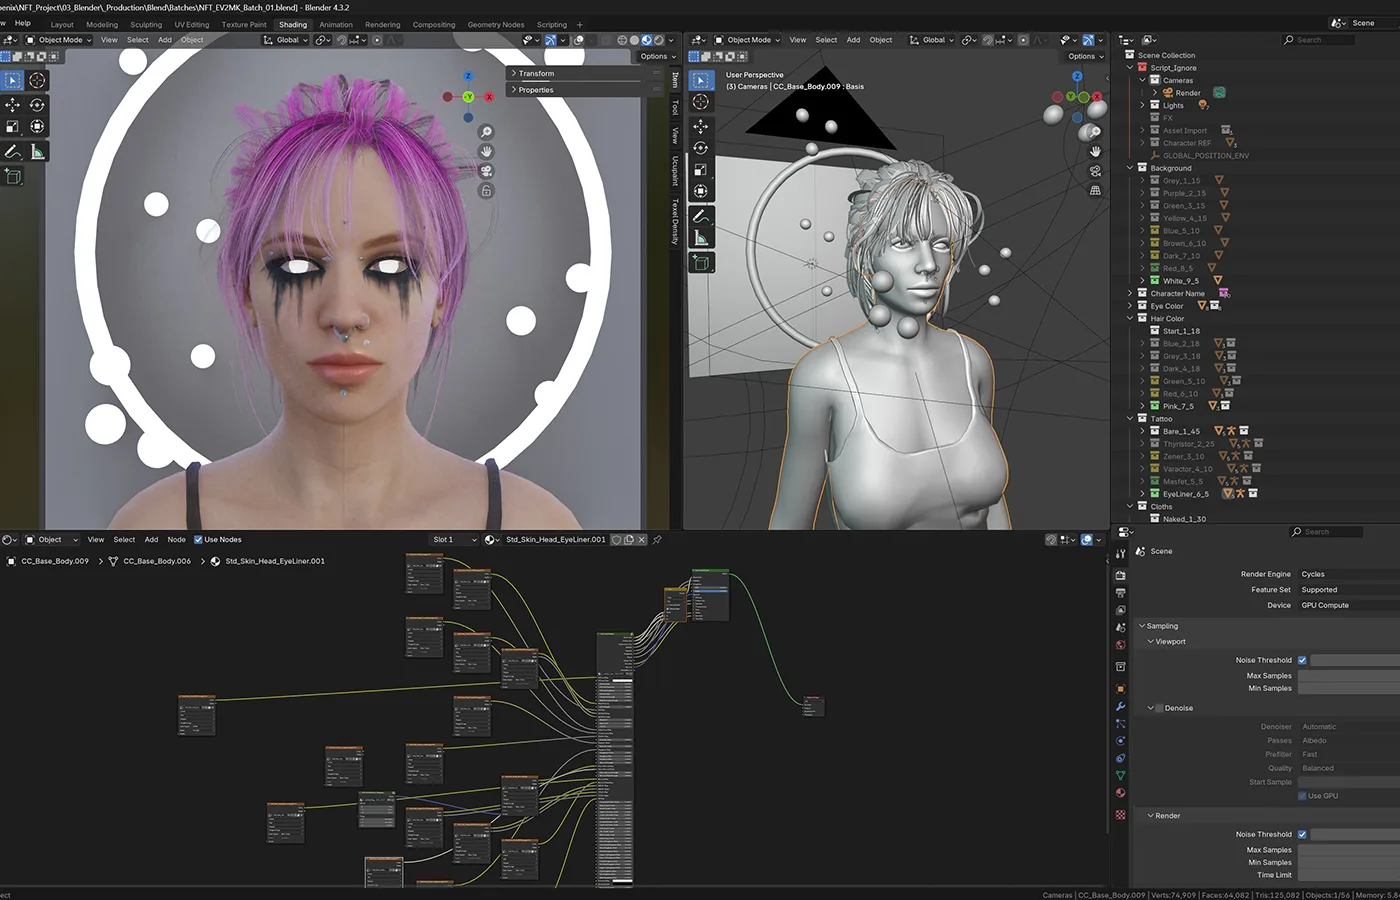Click the outliner Search field
1400x900 pixels.
1319,40
